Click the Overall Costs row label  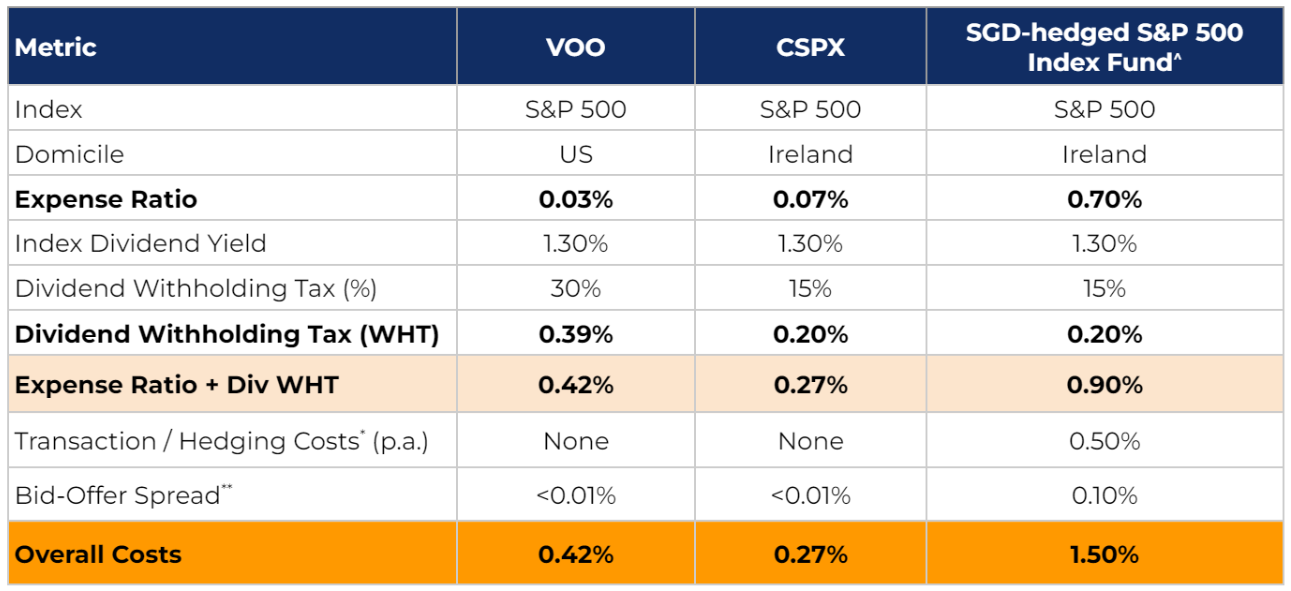coord(98,554)
